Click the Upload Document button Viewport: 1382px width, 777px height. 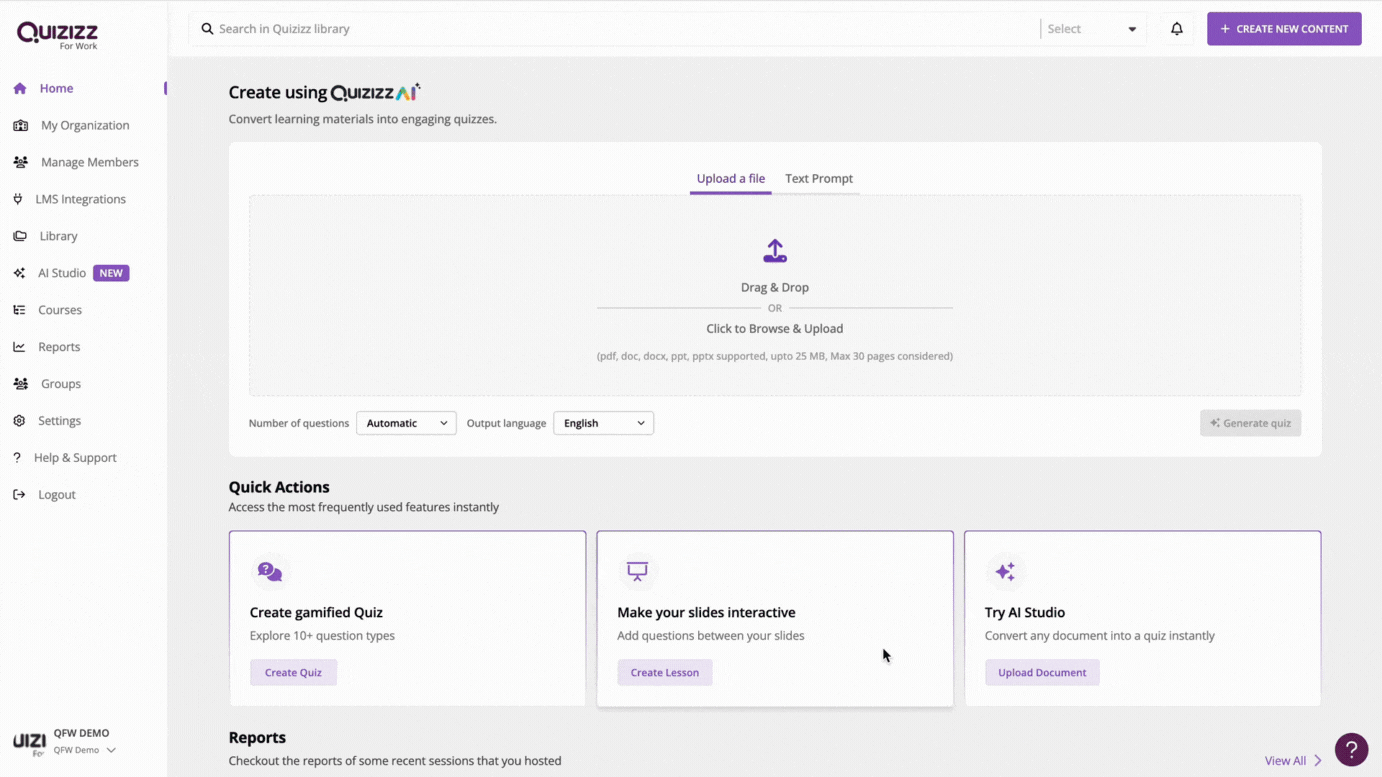point(1042,672)
